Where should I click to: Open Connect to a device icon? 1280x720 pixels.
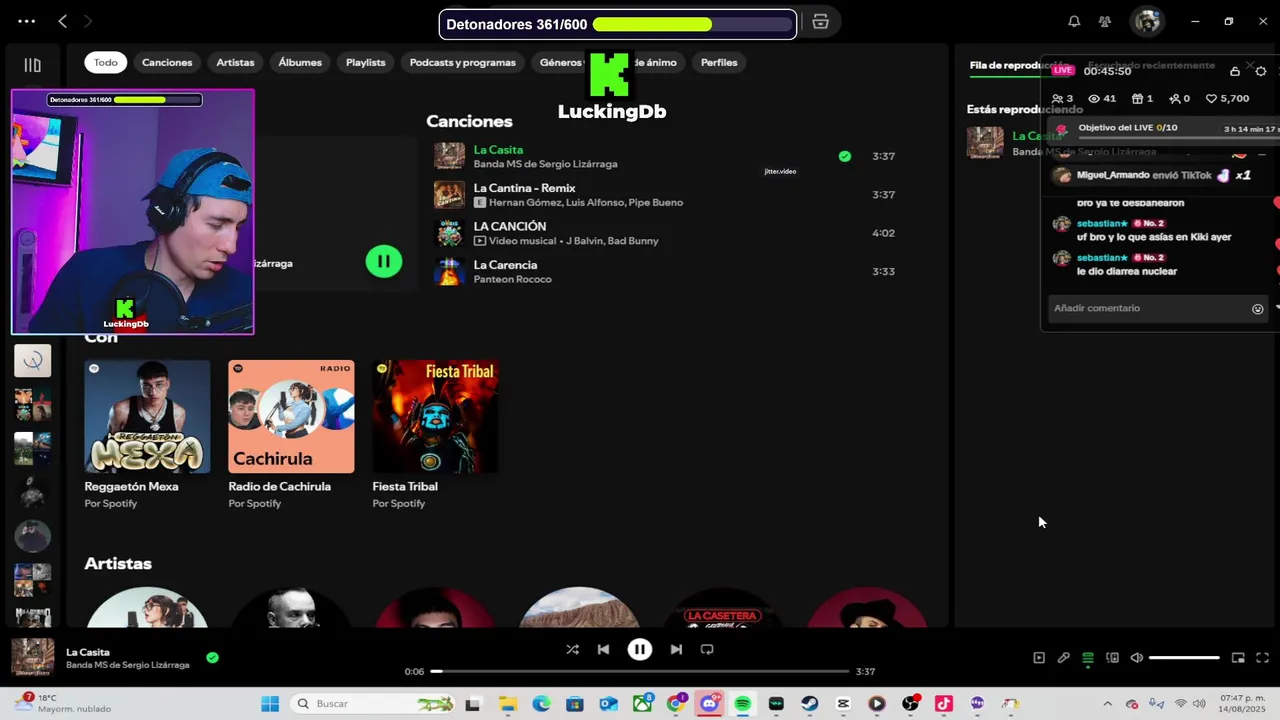pos(1112,658)
